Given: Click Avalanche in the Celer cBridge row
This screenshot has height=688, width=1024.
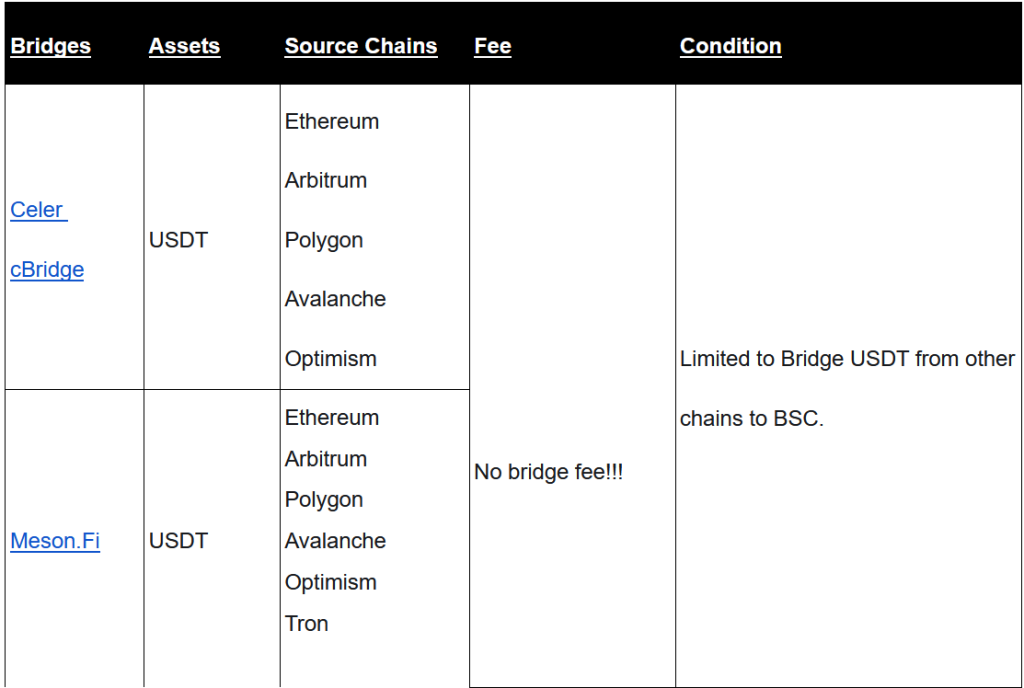Looking at the screenshot, I should 335,299.
